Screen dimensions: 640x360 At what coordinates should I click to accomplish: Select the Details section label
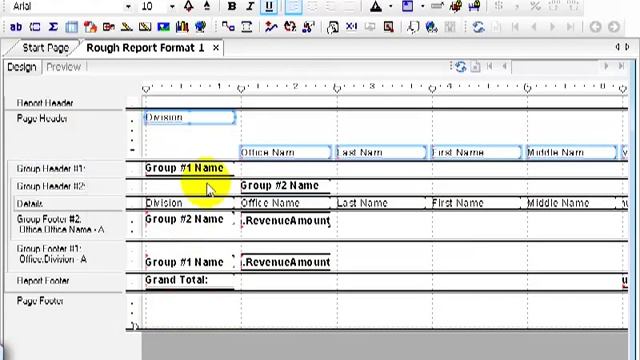click(29, 204)
